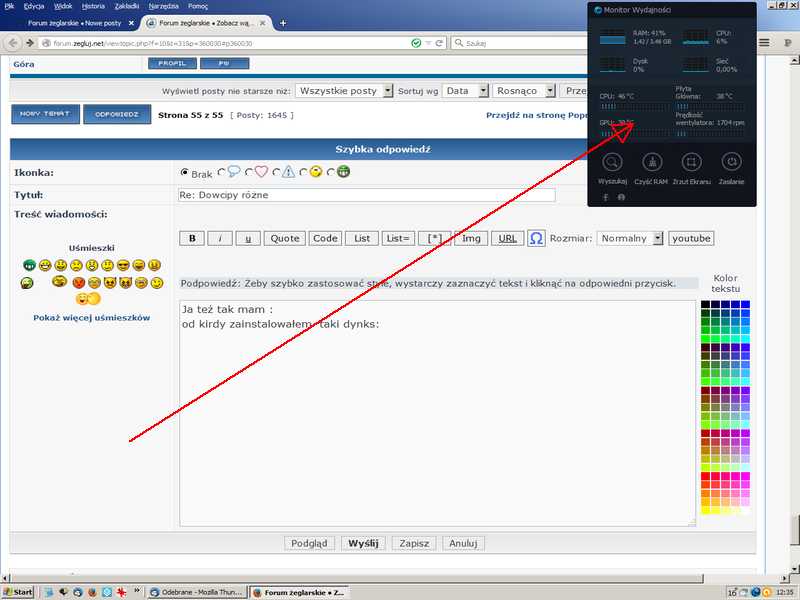Click the Zasilanie power icon
Image resolution: width=800 pixels, height=600 pixels.
coord(731,162)
